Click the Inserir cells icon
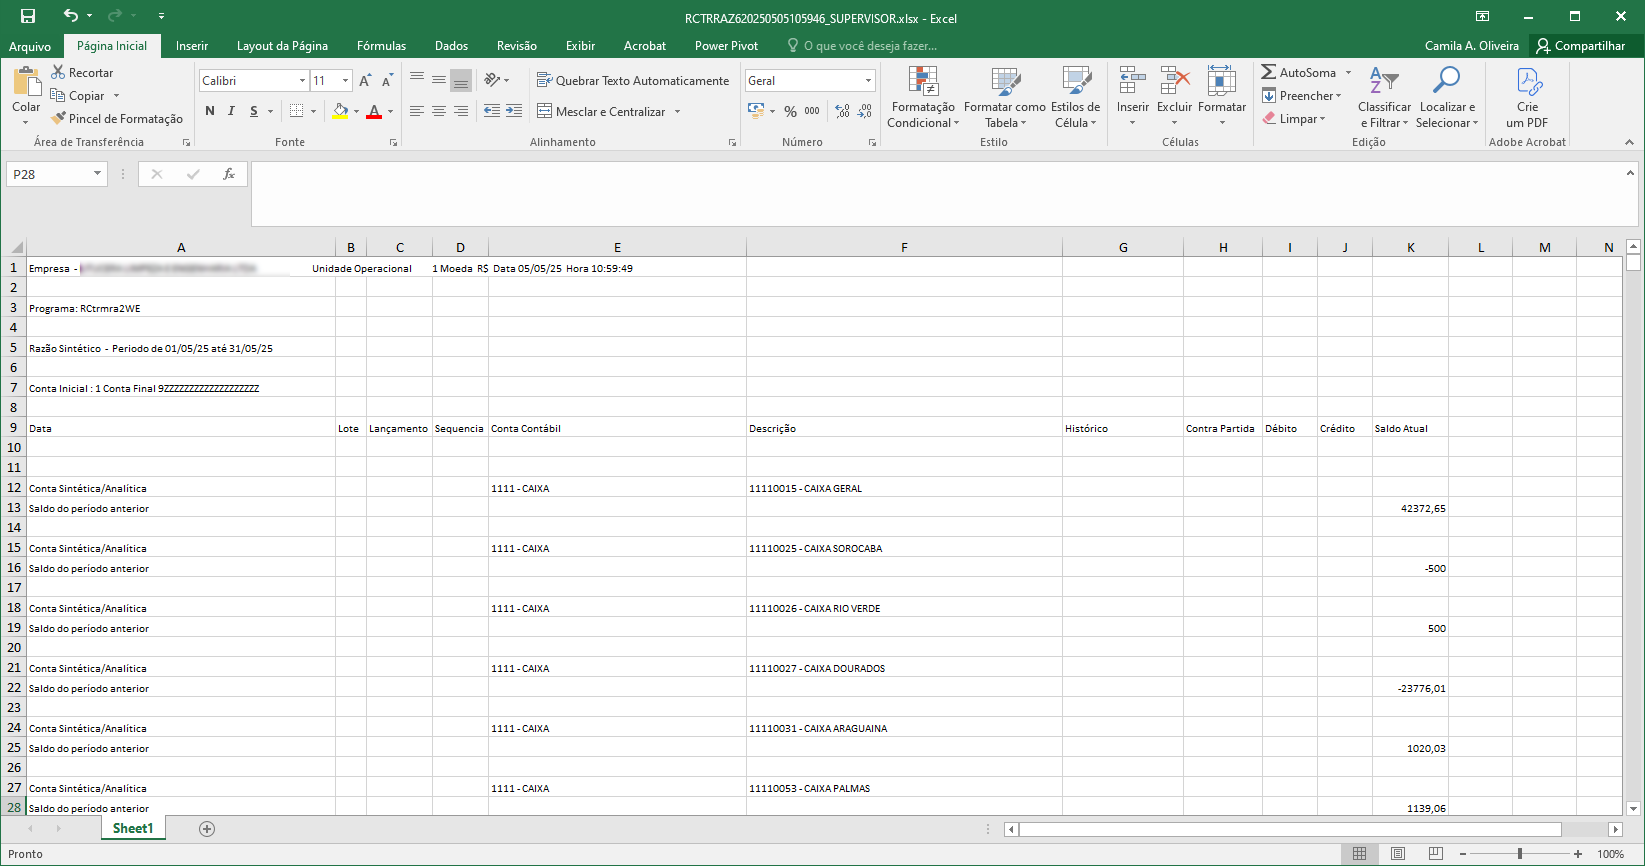This screenshot has height=866, width=1645. (1133, 82)
